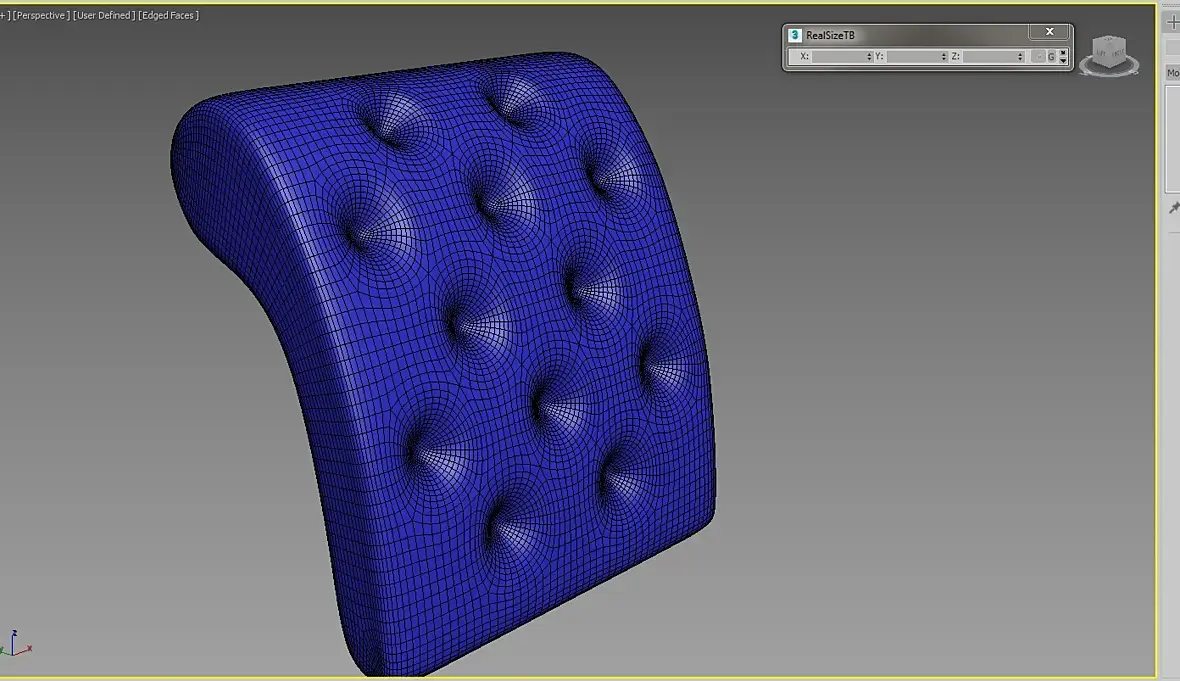The height and width of the screenshot is (681, 1180).
Task: Click the ViewCube navigation widget
Action: point(1109,55)
